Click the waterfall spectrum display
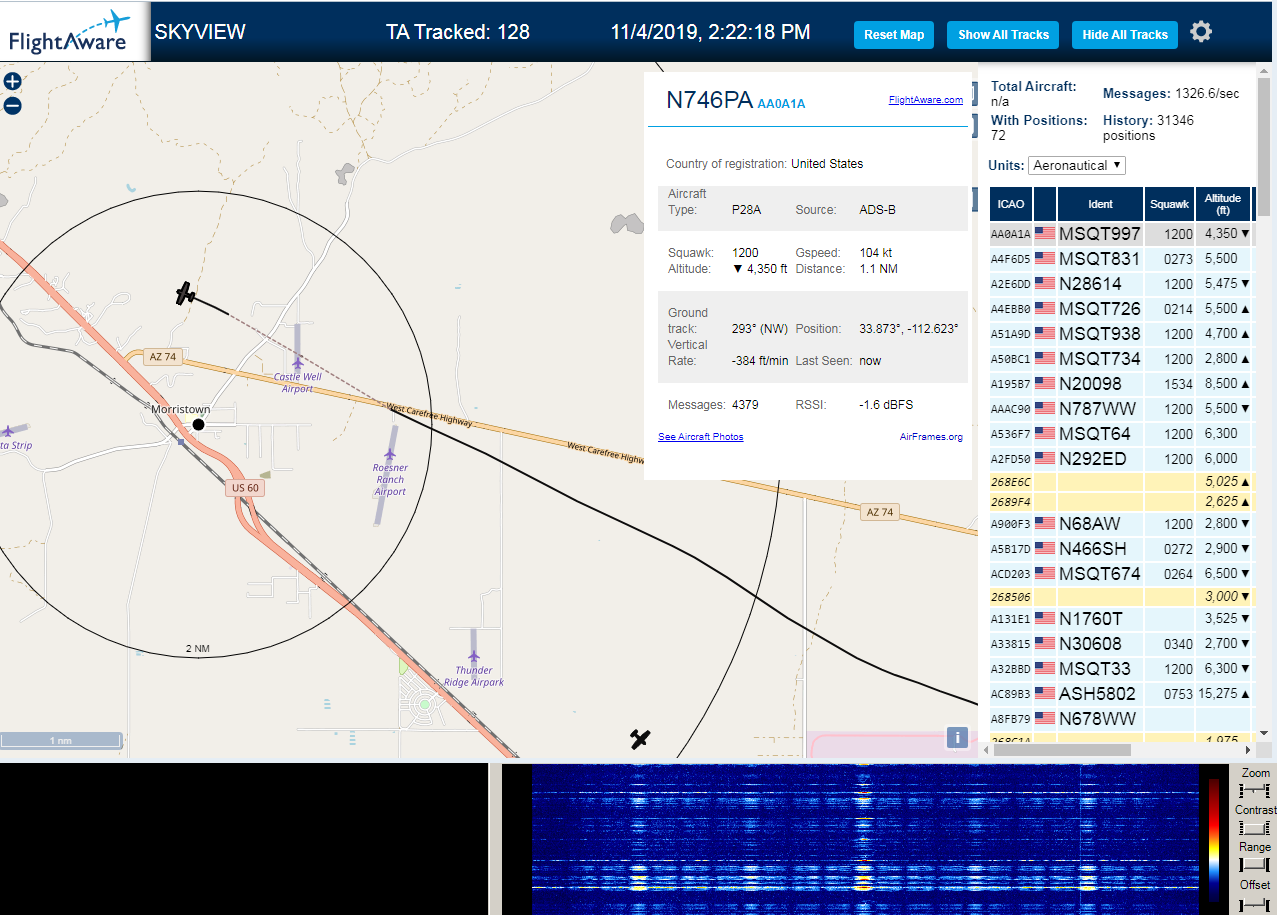Screen dimensions: 1277x915 click(865, 840)
